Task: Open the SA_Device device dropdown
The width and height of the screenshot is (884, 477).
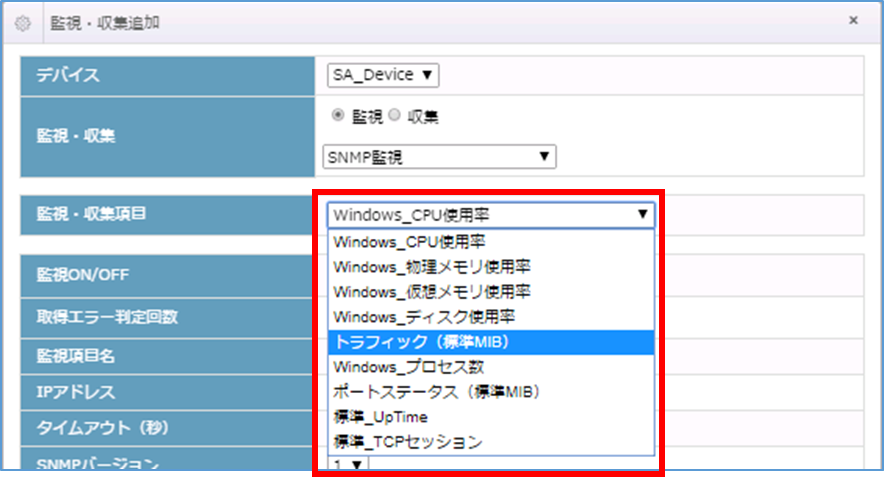Action: point(383,75)
